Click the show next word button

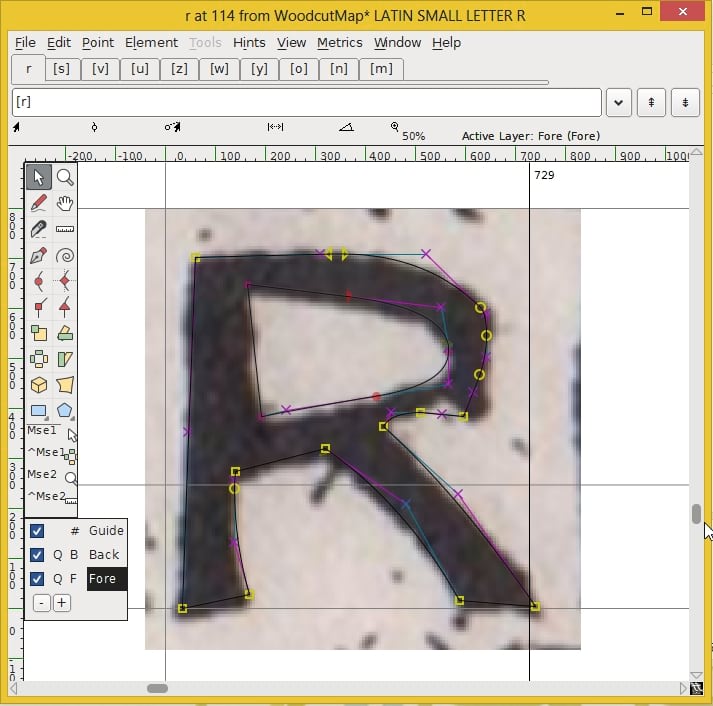click(685, 102)
